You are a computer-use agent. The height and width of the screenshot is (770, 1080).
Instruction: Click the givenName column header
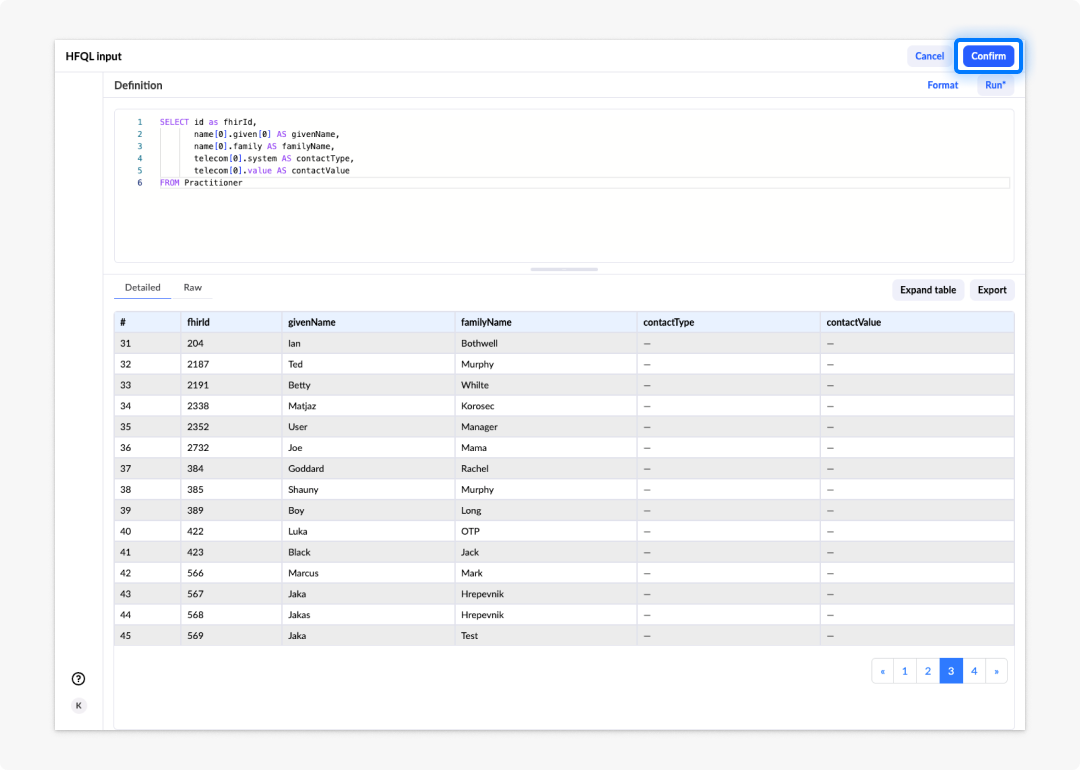(x=368, y=322)
